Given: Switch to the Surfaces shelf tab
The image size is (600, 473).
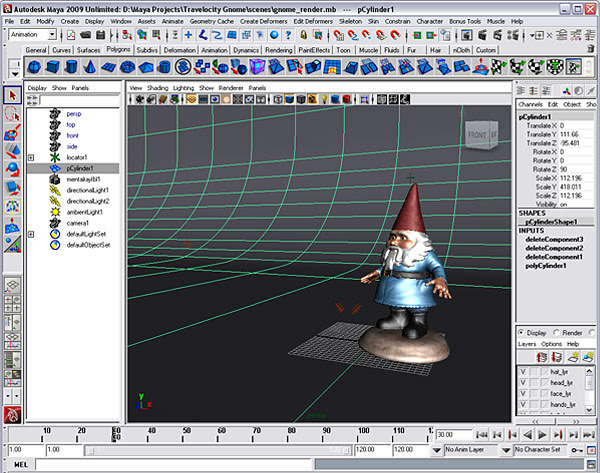Looking at the screenshot, I should point(88,50).
